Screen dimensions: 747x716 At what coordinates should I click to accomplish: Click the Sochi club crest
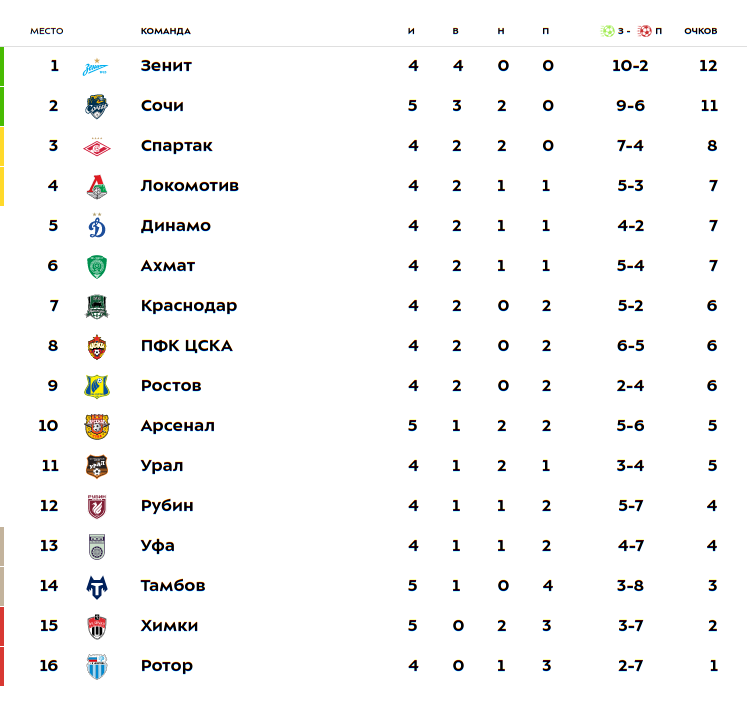97,106
